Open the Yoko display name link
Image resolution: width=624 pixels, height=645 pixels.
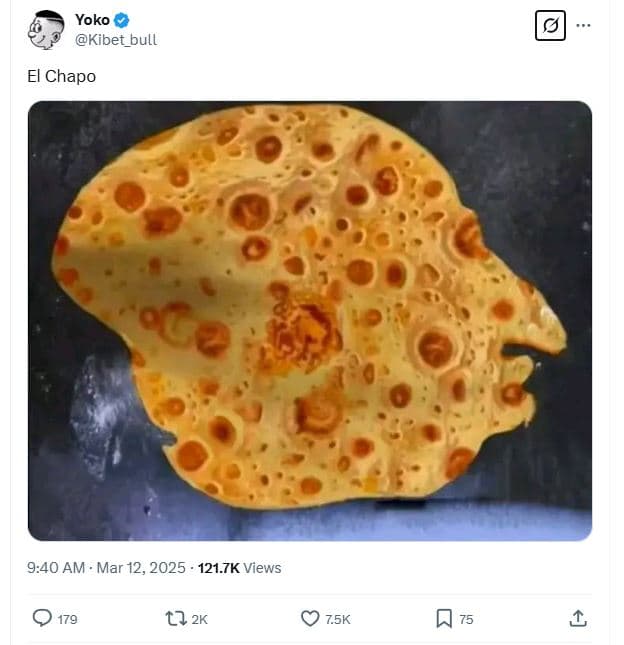click(92, 20)
